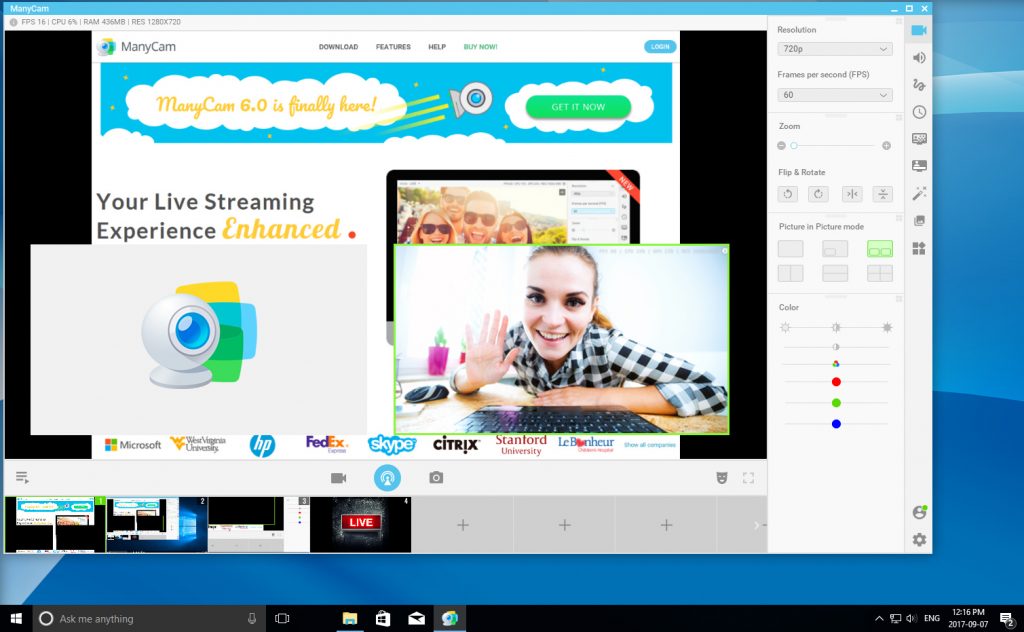Start video recording with the camcorder icon
Screen dimensions: 1024x632
pos(338,478)
